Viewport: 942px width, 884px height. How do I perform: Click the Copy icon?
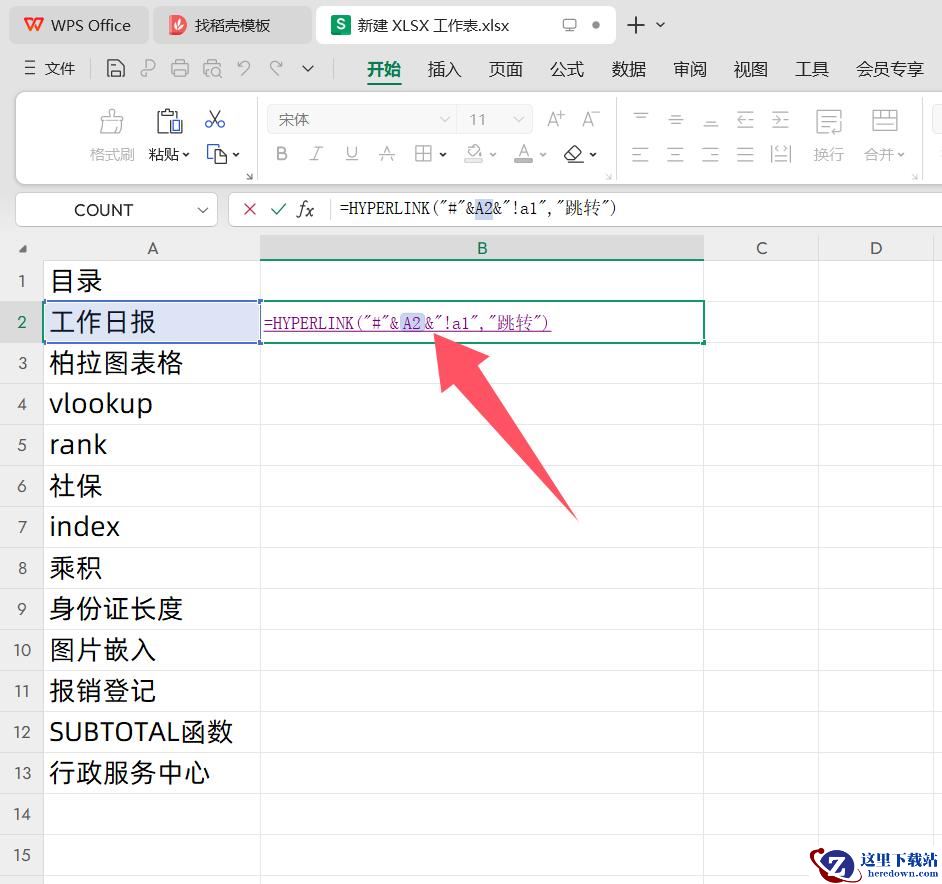216,154
